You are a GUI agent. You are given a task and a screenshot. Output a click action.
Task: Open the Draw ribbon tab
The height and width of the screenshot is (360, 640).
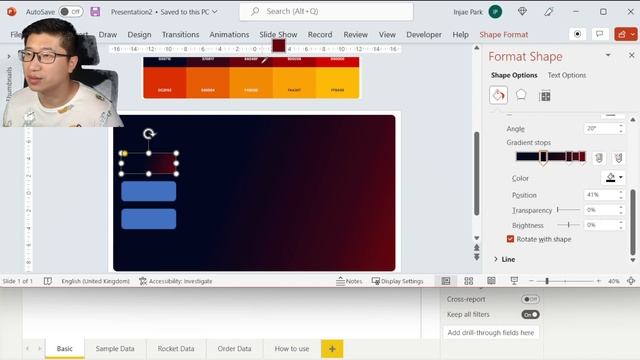coord(108,35)
